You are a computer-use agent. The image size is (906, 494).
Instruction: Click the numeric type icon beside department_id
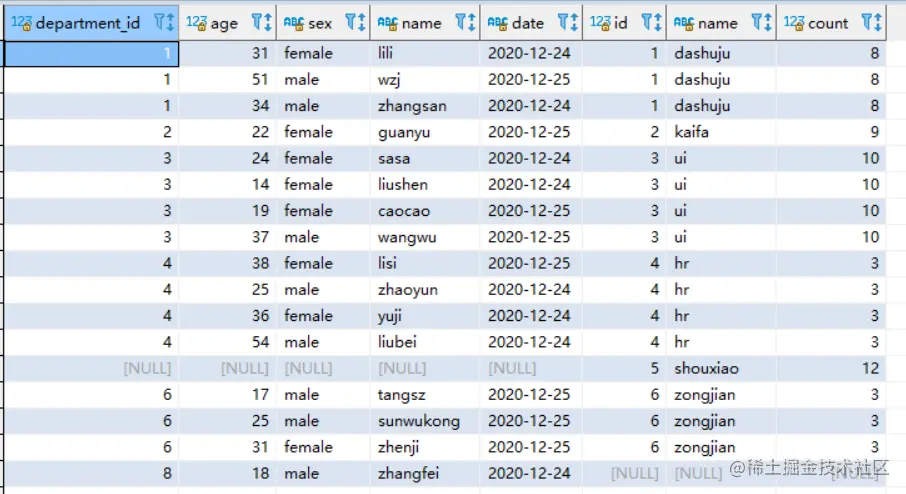click(x=21, y=23)
